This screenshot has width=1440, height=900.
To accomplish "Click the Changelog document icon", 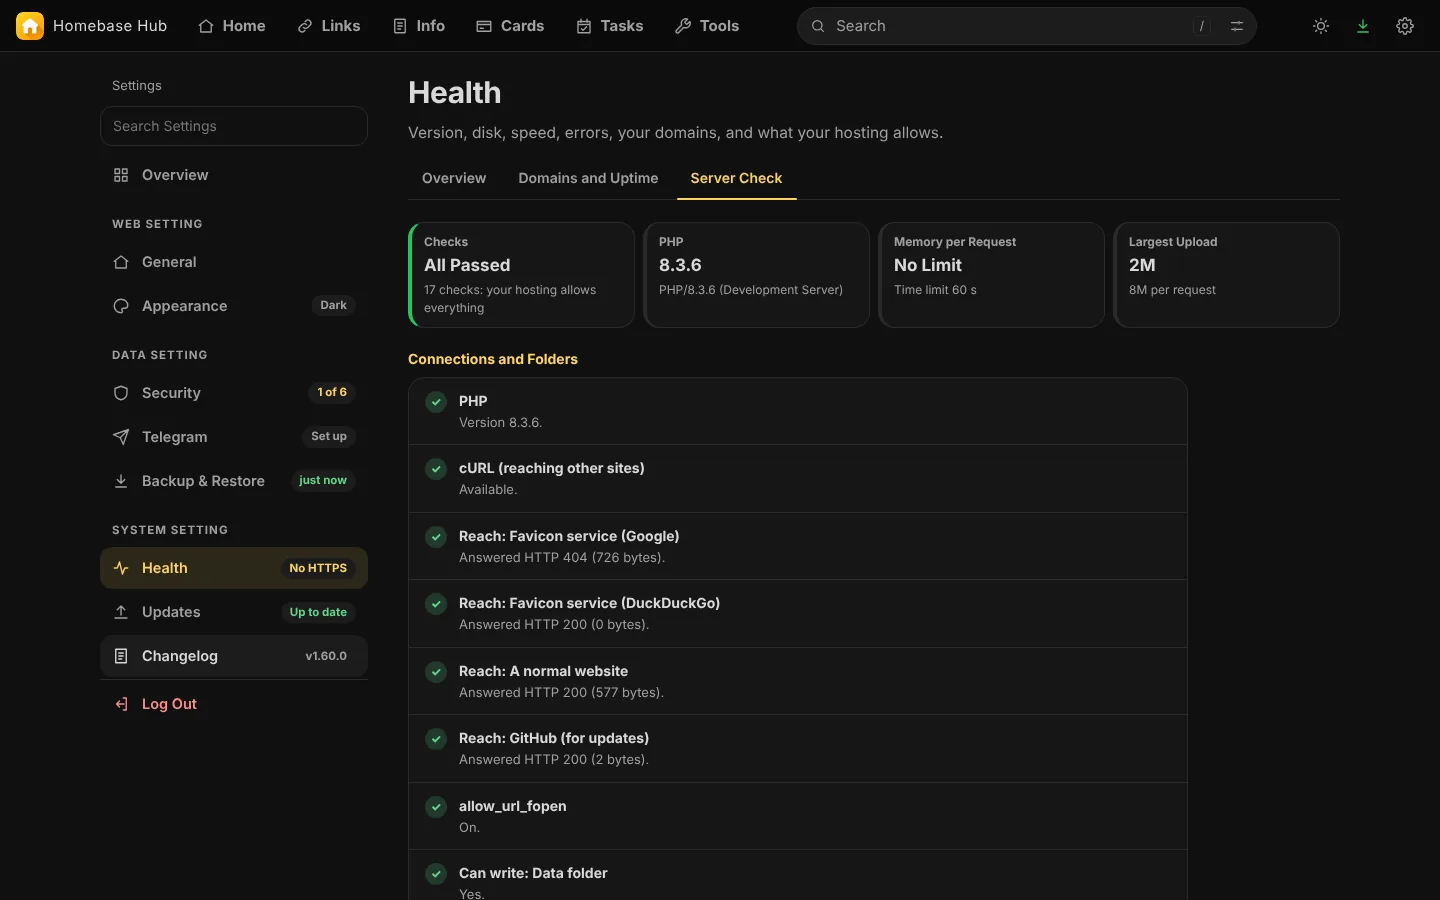I will coord(121,656).
